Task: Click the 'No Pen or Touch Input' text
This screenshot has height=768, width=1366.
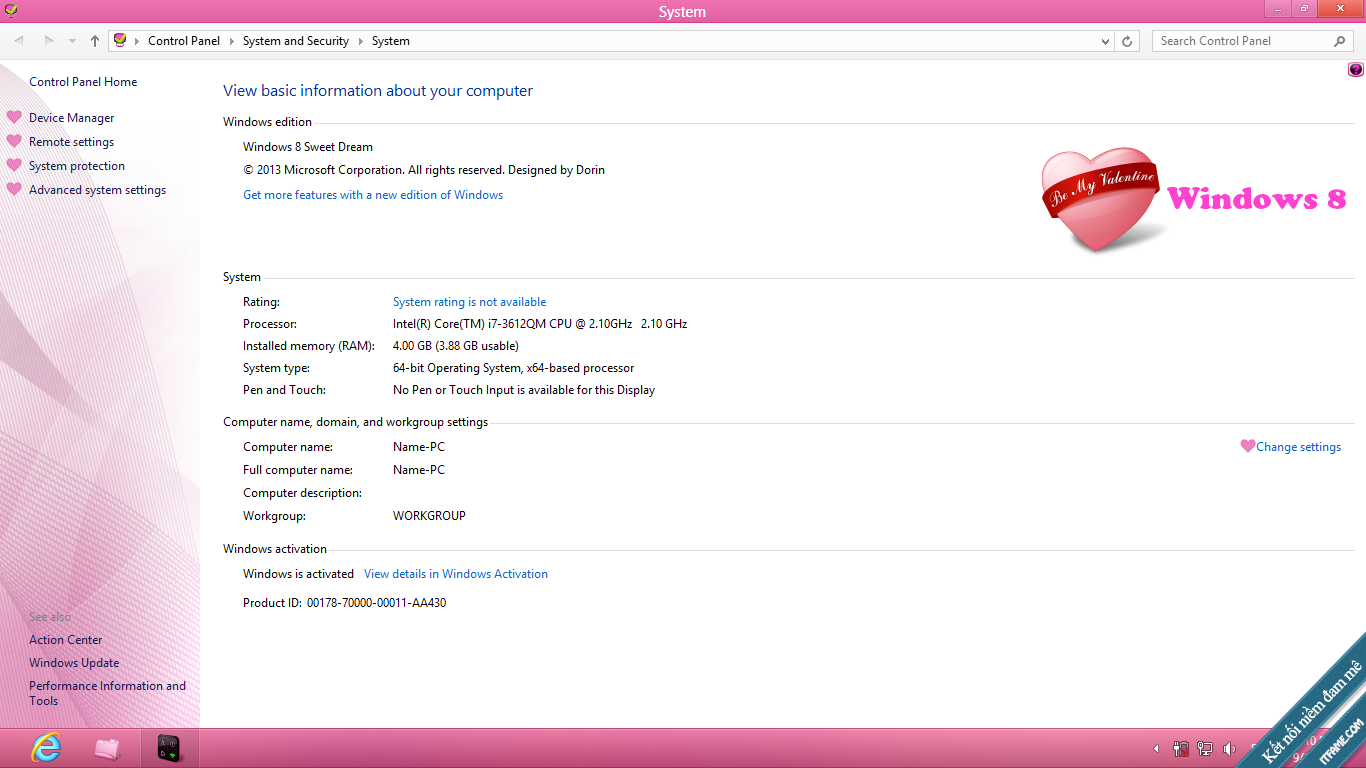Action: [524, 390]
